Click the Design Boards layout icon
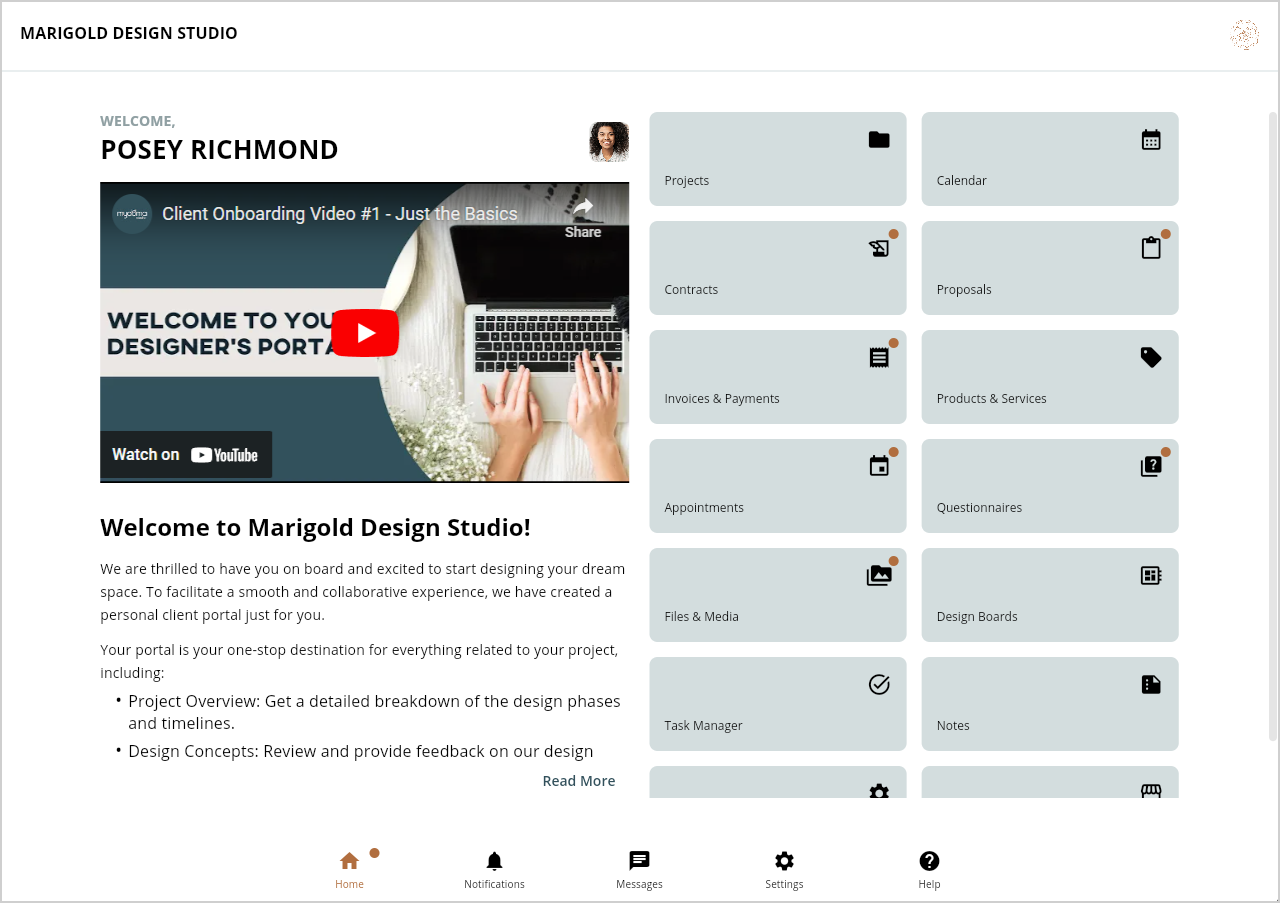The height and width of the screenshot is (903, 1280). (x=1151, y=576)
